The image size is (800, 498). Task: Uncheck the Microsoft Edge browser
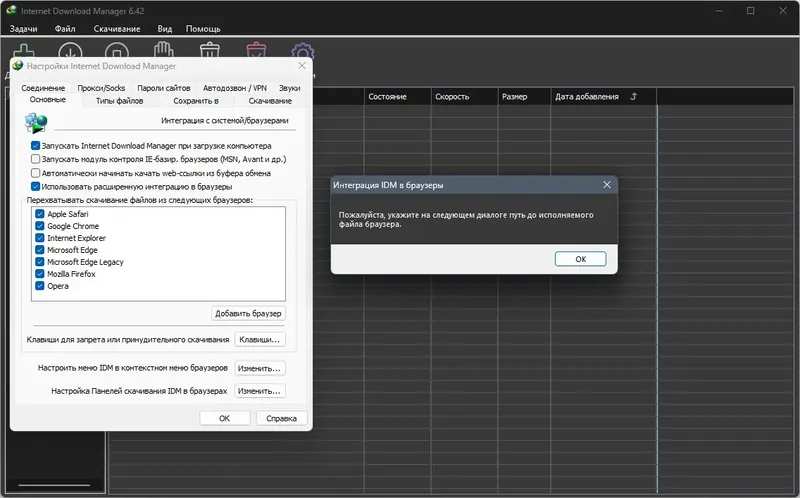(x=40, y=250)
